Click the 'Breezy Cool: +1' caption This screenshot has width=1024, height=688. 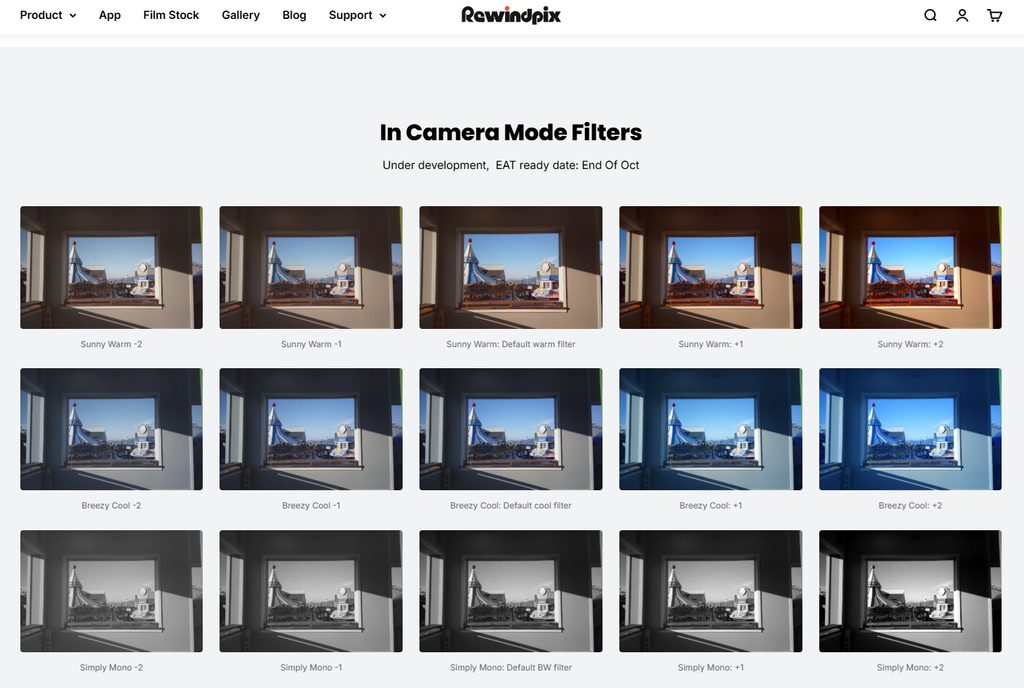point(711,505)
